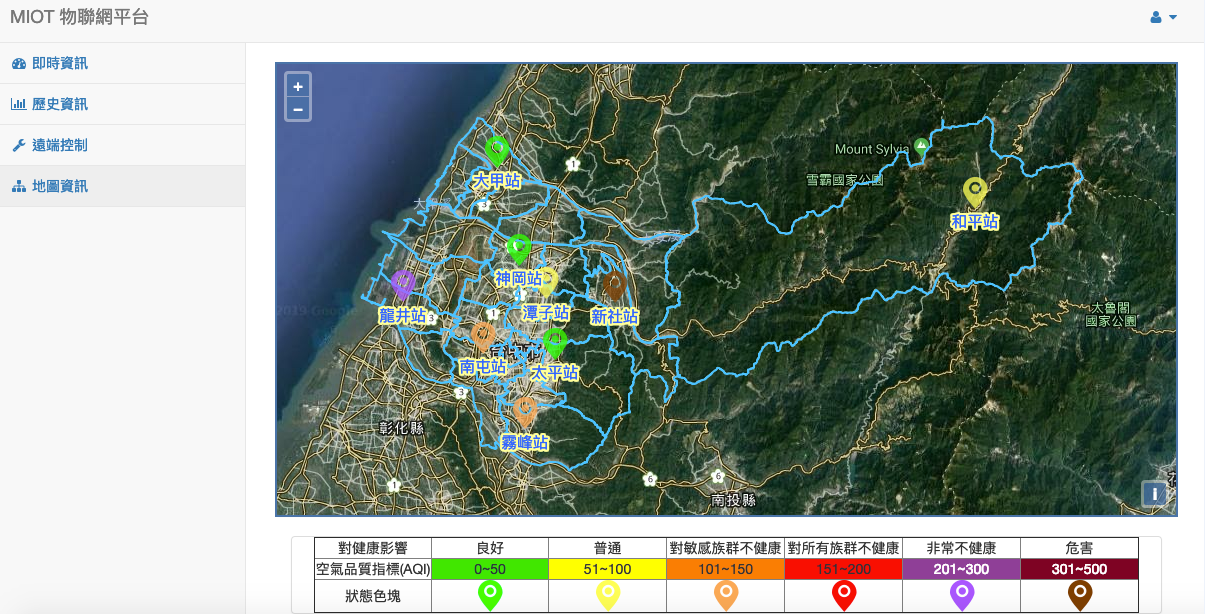Zoom out the map with minus button
Viewport: 1205px width, 614px height.
coord(298,109)
